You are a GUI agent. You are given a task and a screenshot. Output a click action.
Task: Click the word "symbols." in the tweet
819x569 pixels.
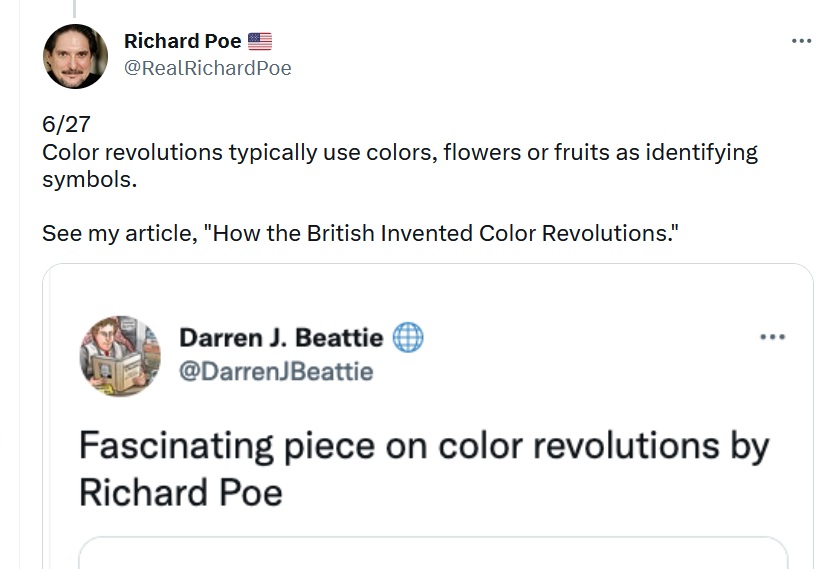click(x=89, y=180)
